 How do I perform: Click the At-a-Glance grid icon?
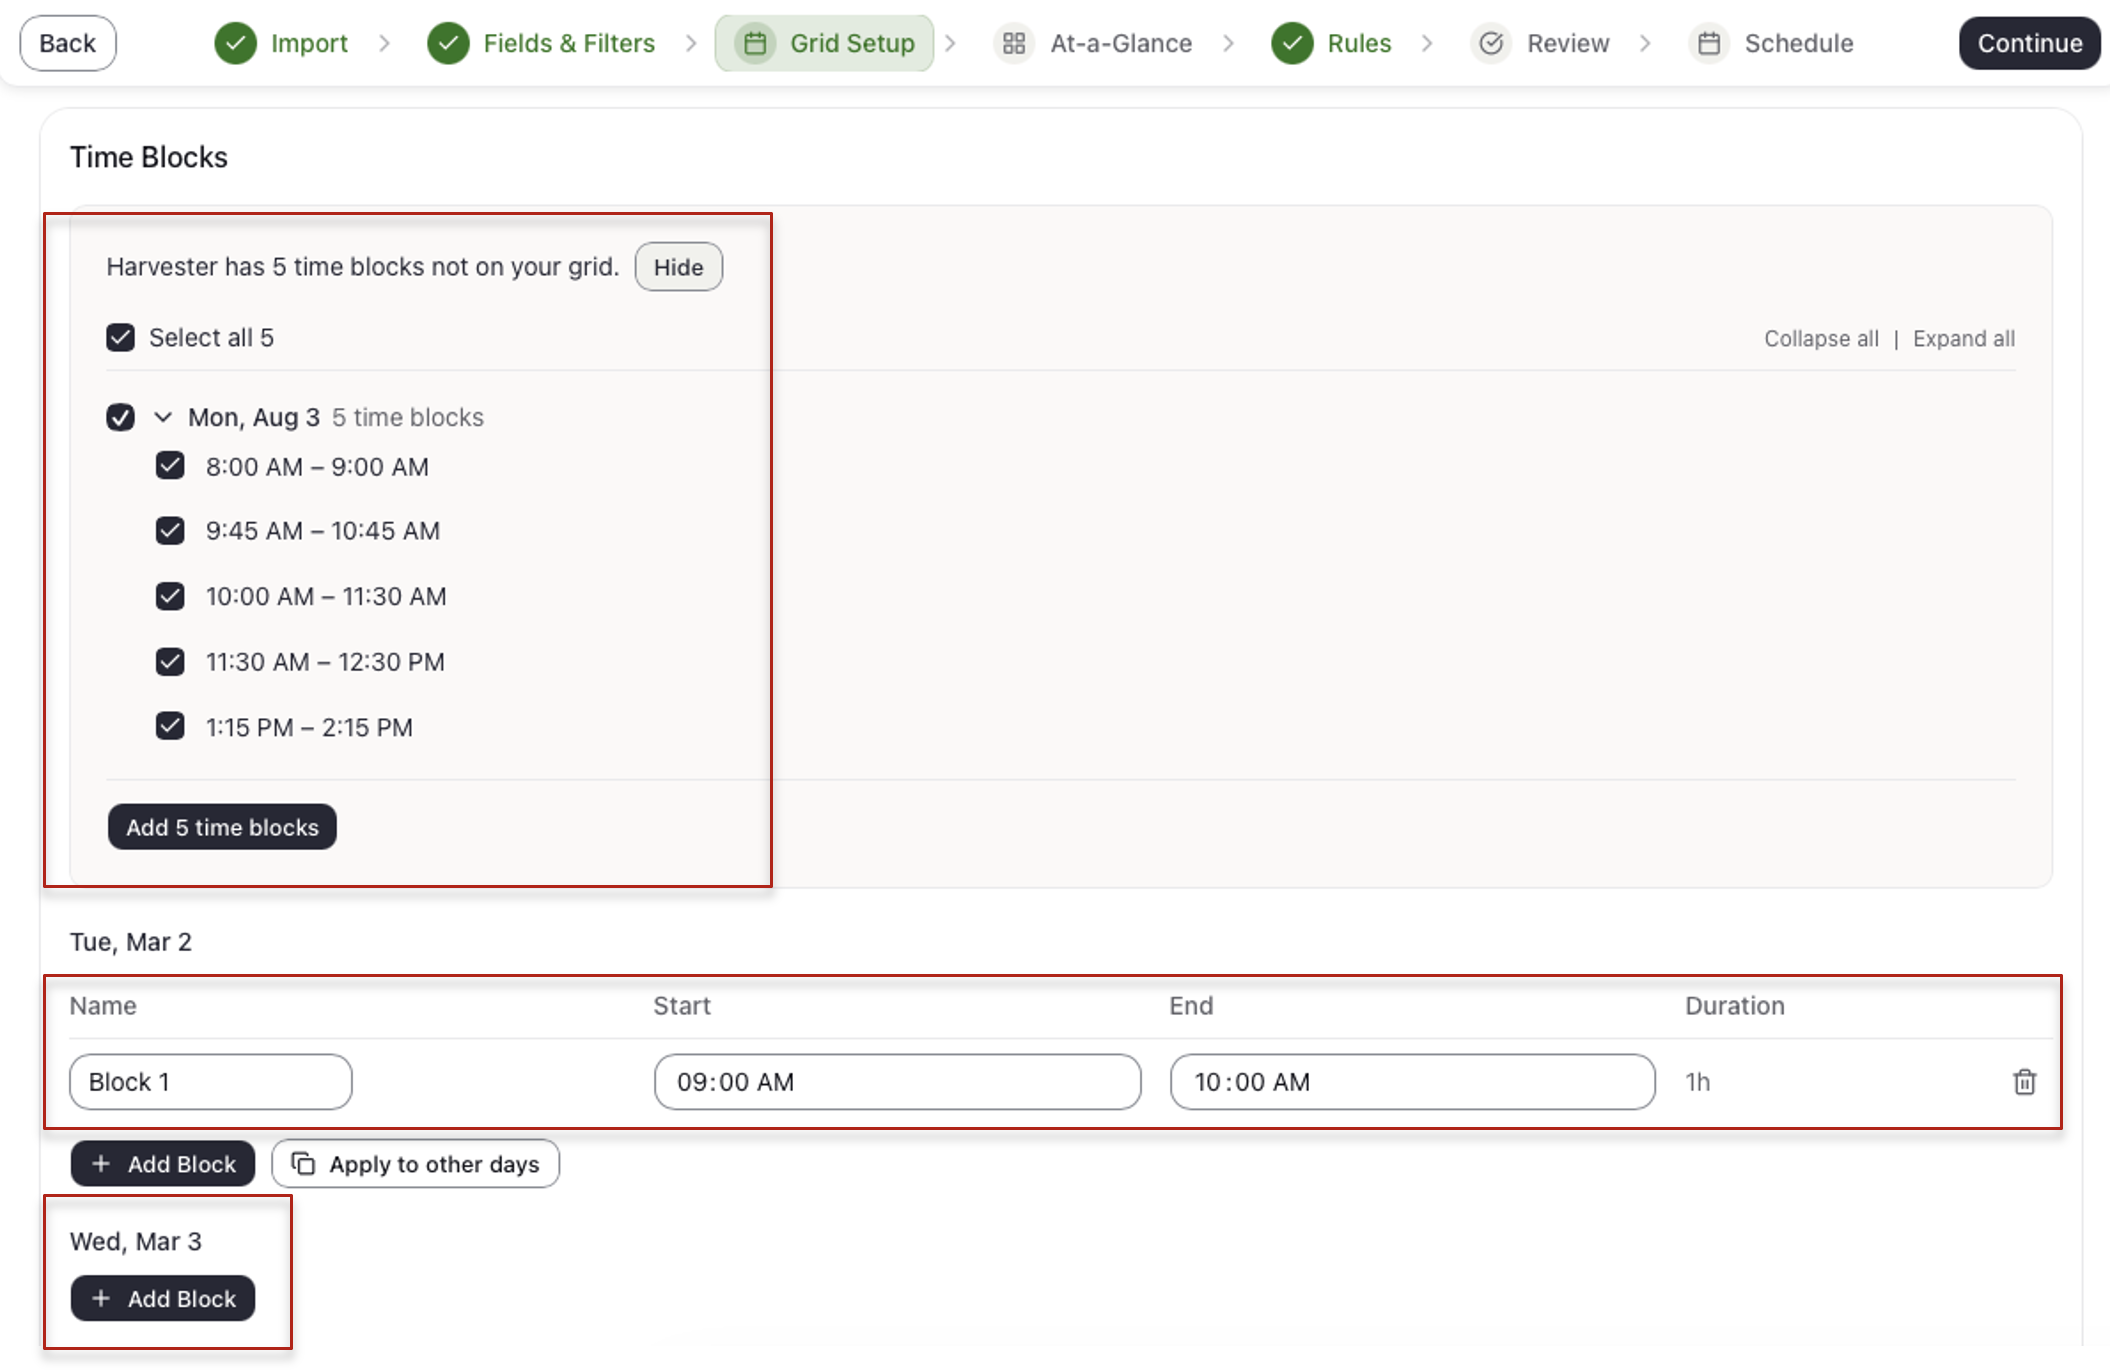pos(1014,43)
